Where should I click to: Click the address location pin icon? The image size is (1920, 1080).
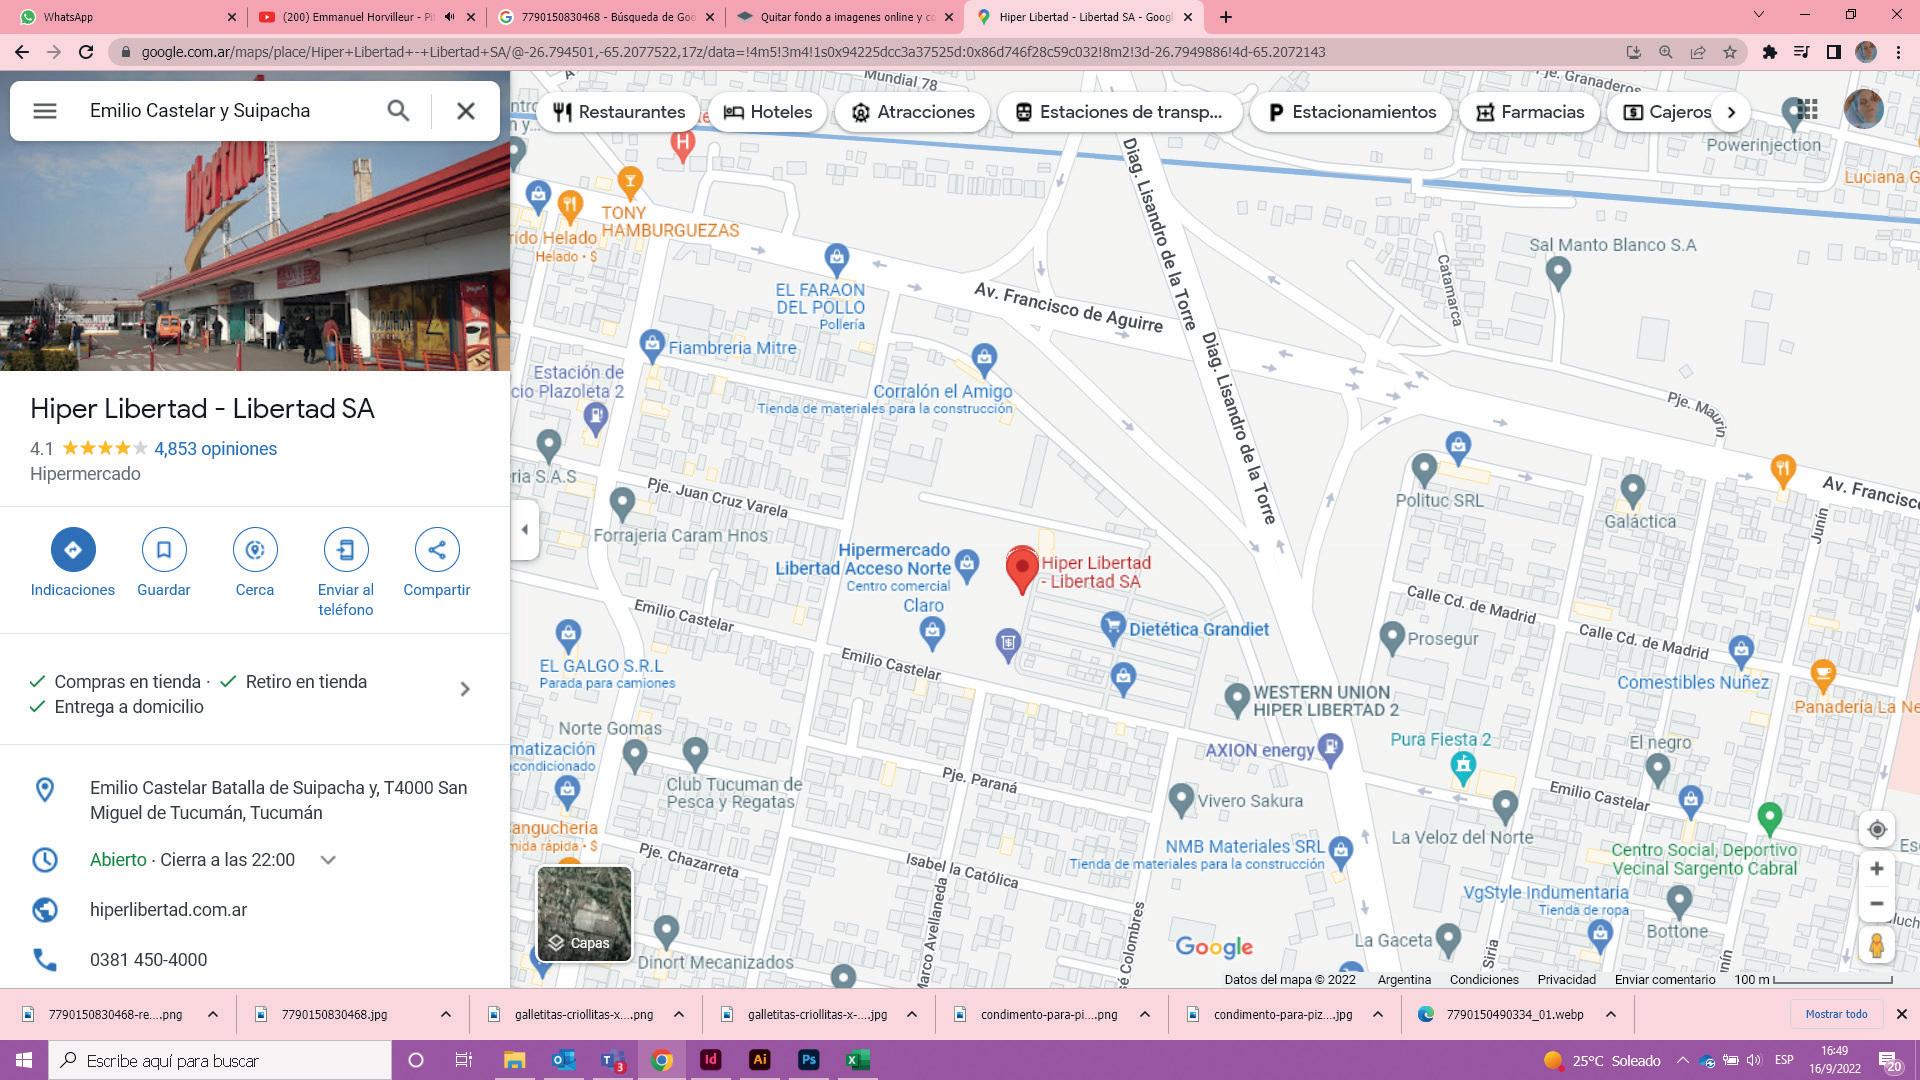point(44,790)
